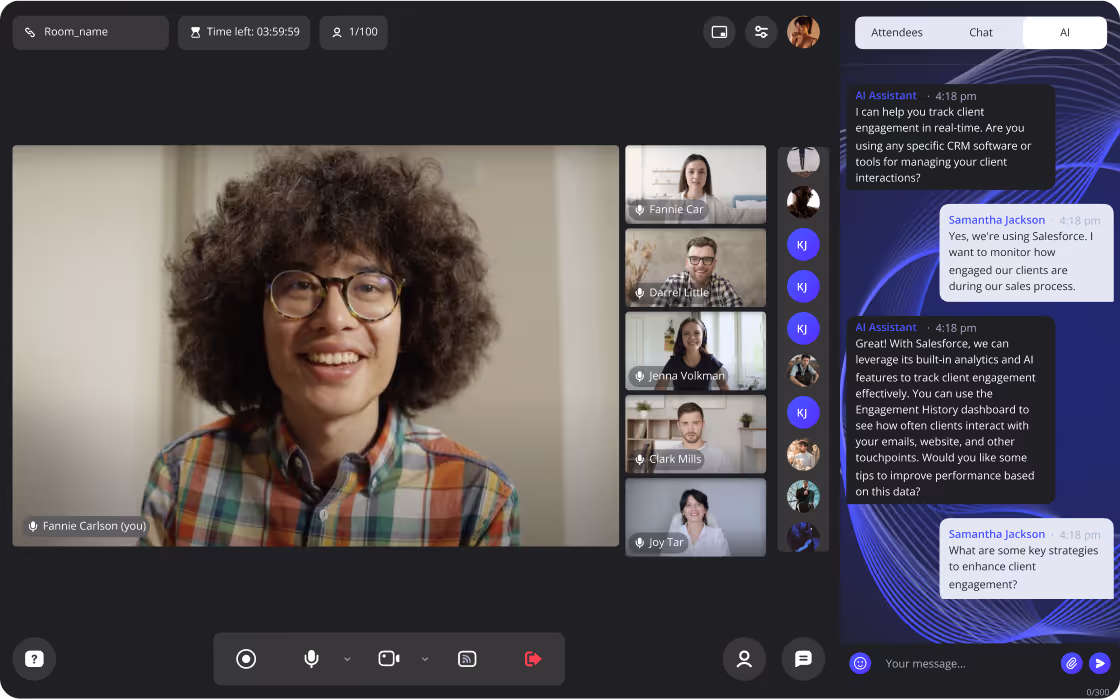1120x699 pixels.
Task: Select Clark Mills video thumbnail
Action: [x=696, y=434]
